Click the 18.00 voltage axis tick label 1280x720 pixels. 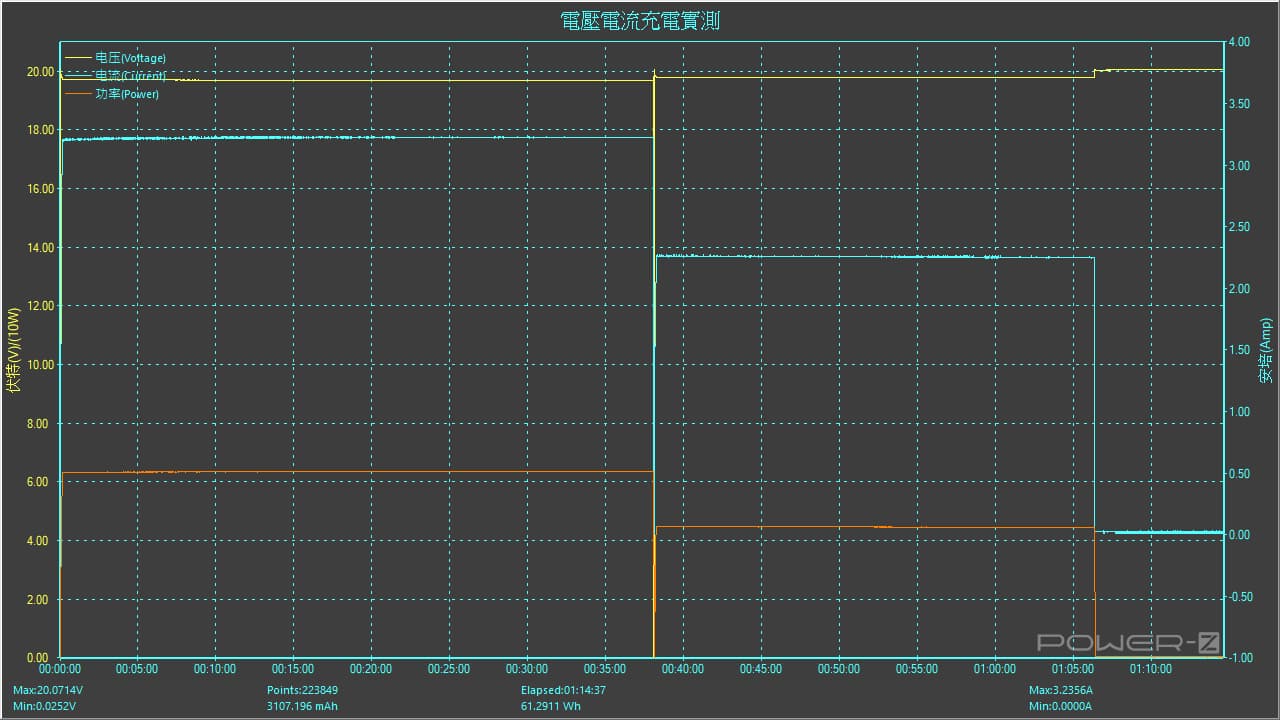(x=40, y=130)
